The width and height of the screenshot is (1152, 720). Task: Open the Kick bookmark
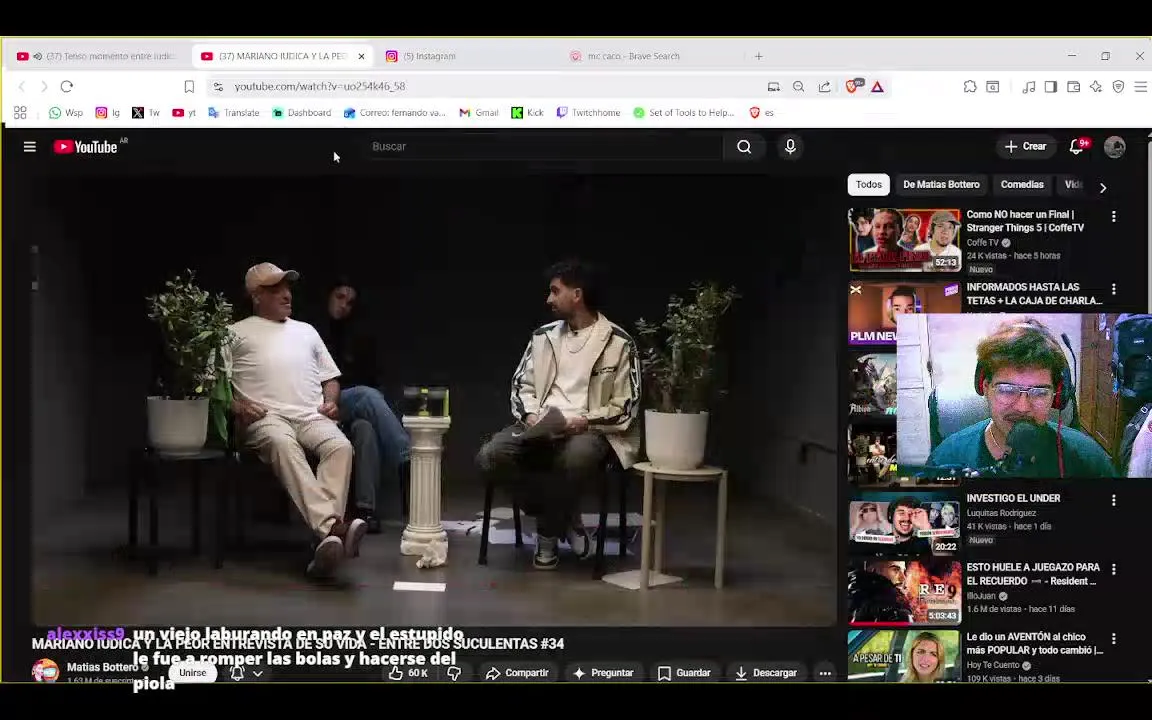(528, 112)
